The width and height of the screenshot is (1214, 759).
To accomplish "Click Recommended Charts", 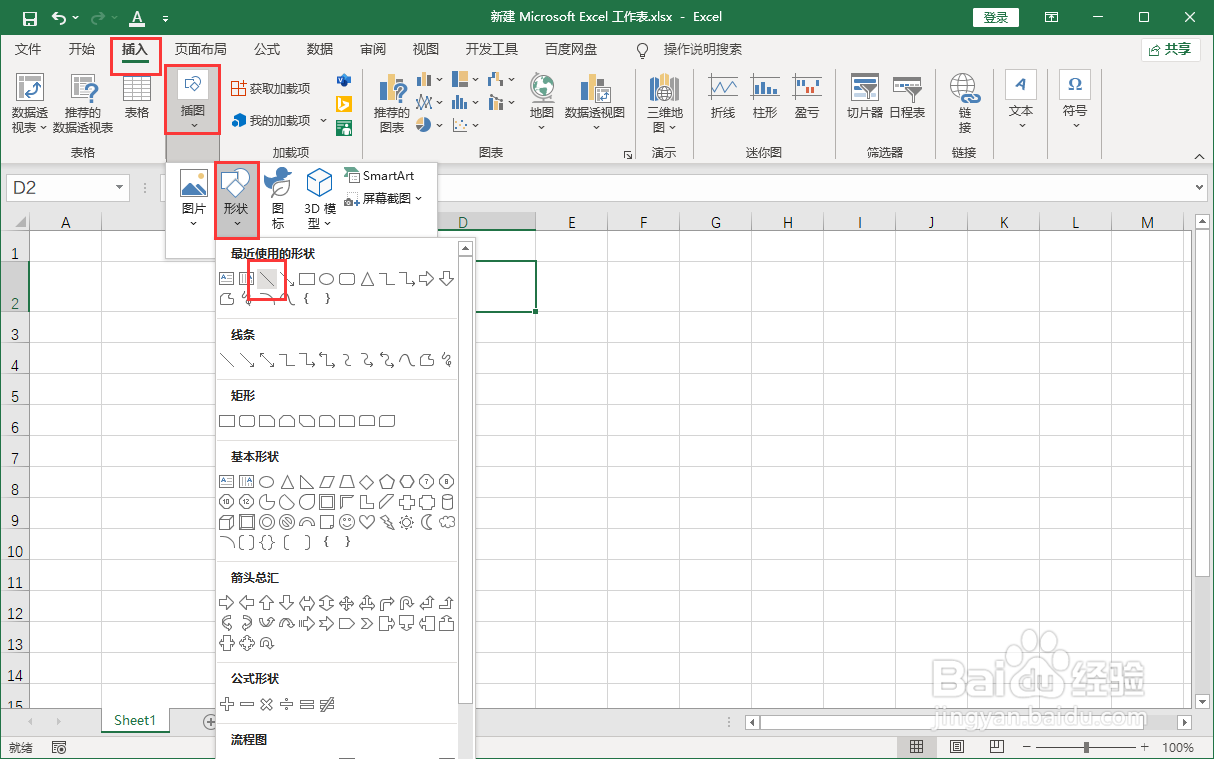I will pos(392,103).
